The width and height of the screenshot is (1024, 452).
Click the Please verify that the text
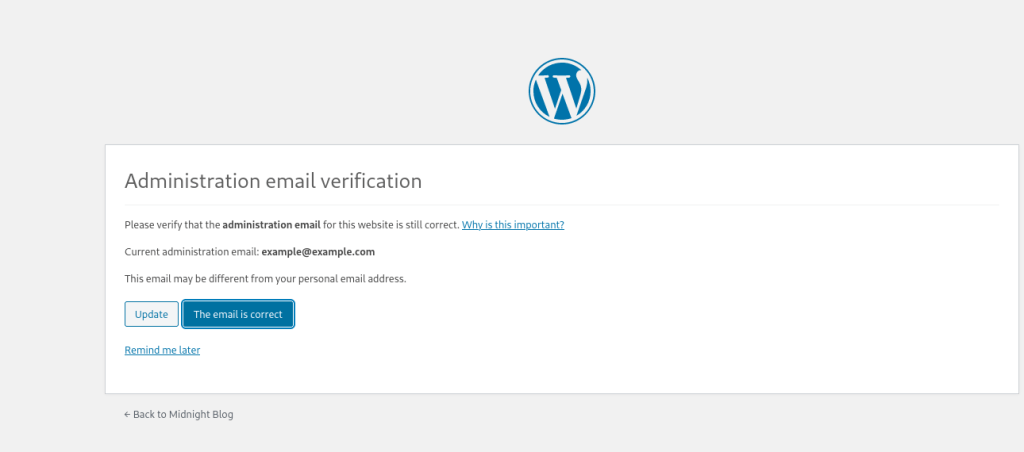pyautogui.click(x=172, y=225)
